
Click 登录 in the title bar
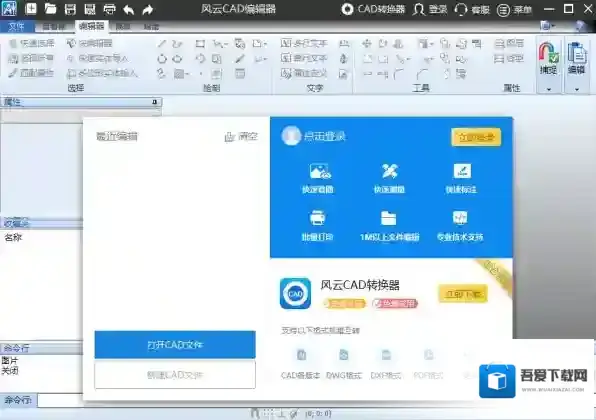[430, 9]
